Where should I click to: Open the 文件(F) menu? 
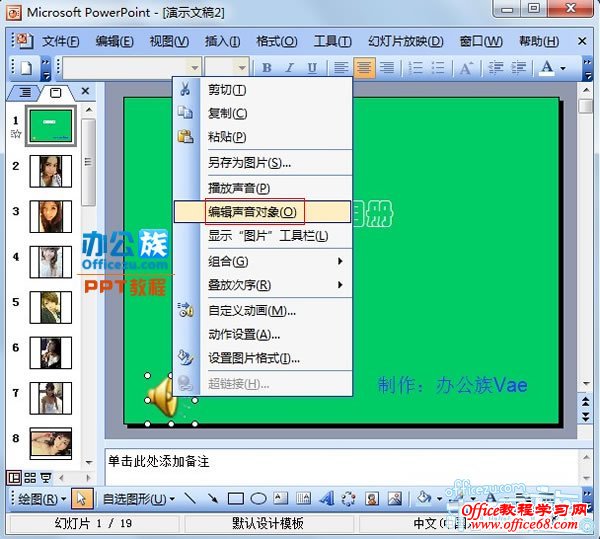[x=60, y=41]
